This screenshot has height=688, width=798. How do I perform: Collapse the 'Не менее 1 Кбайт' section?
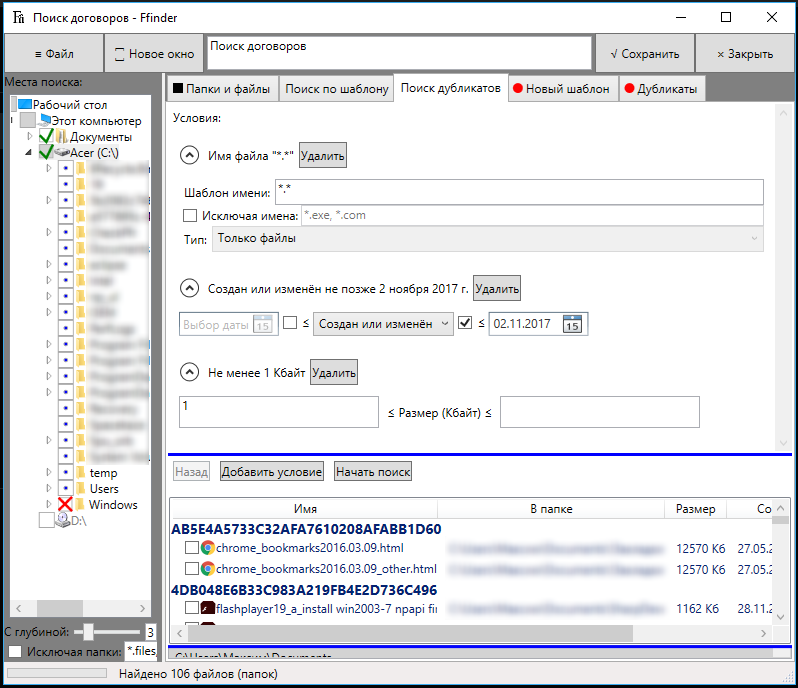(189, 372)
